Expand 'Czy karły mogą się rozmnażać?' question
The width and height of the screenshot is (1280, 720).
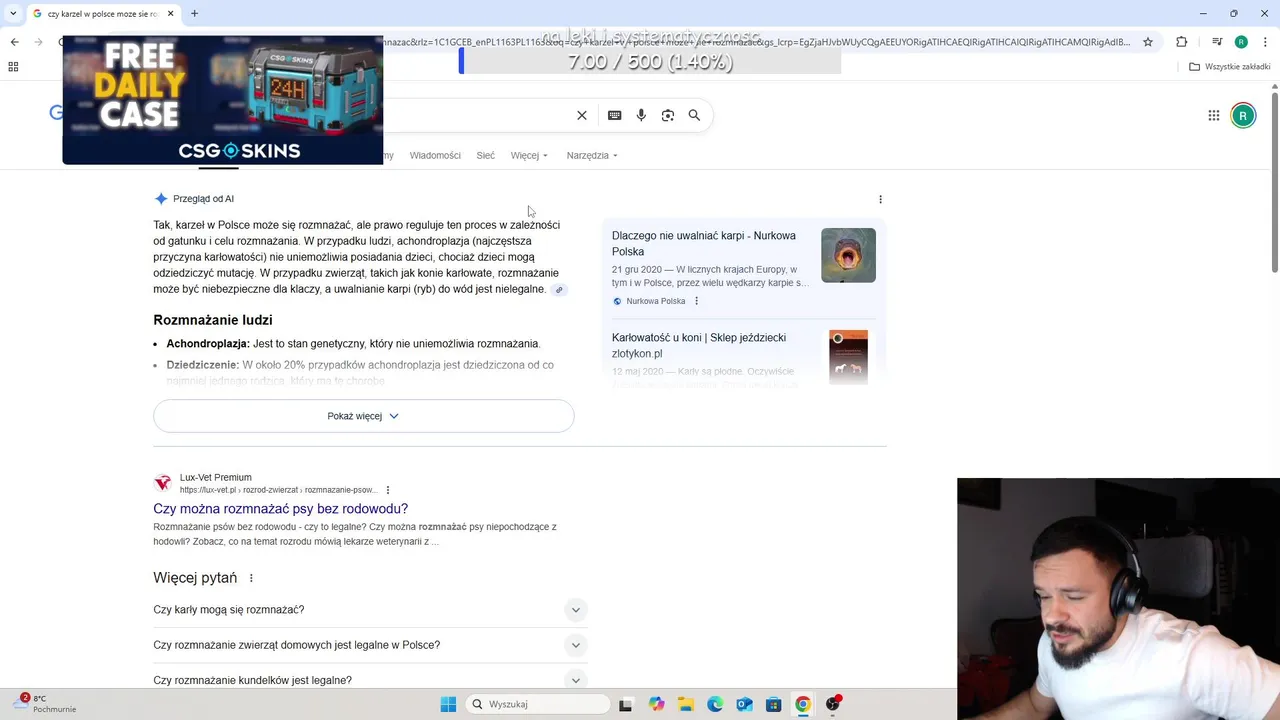click(x=370, y=610)
